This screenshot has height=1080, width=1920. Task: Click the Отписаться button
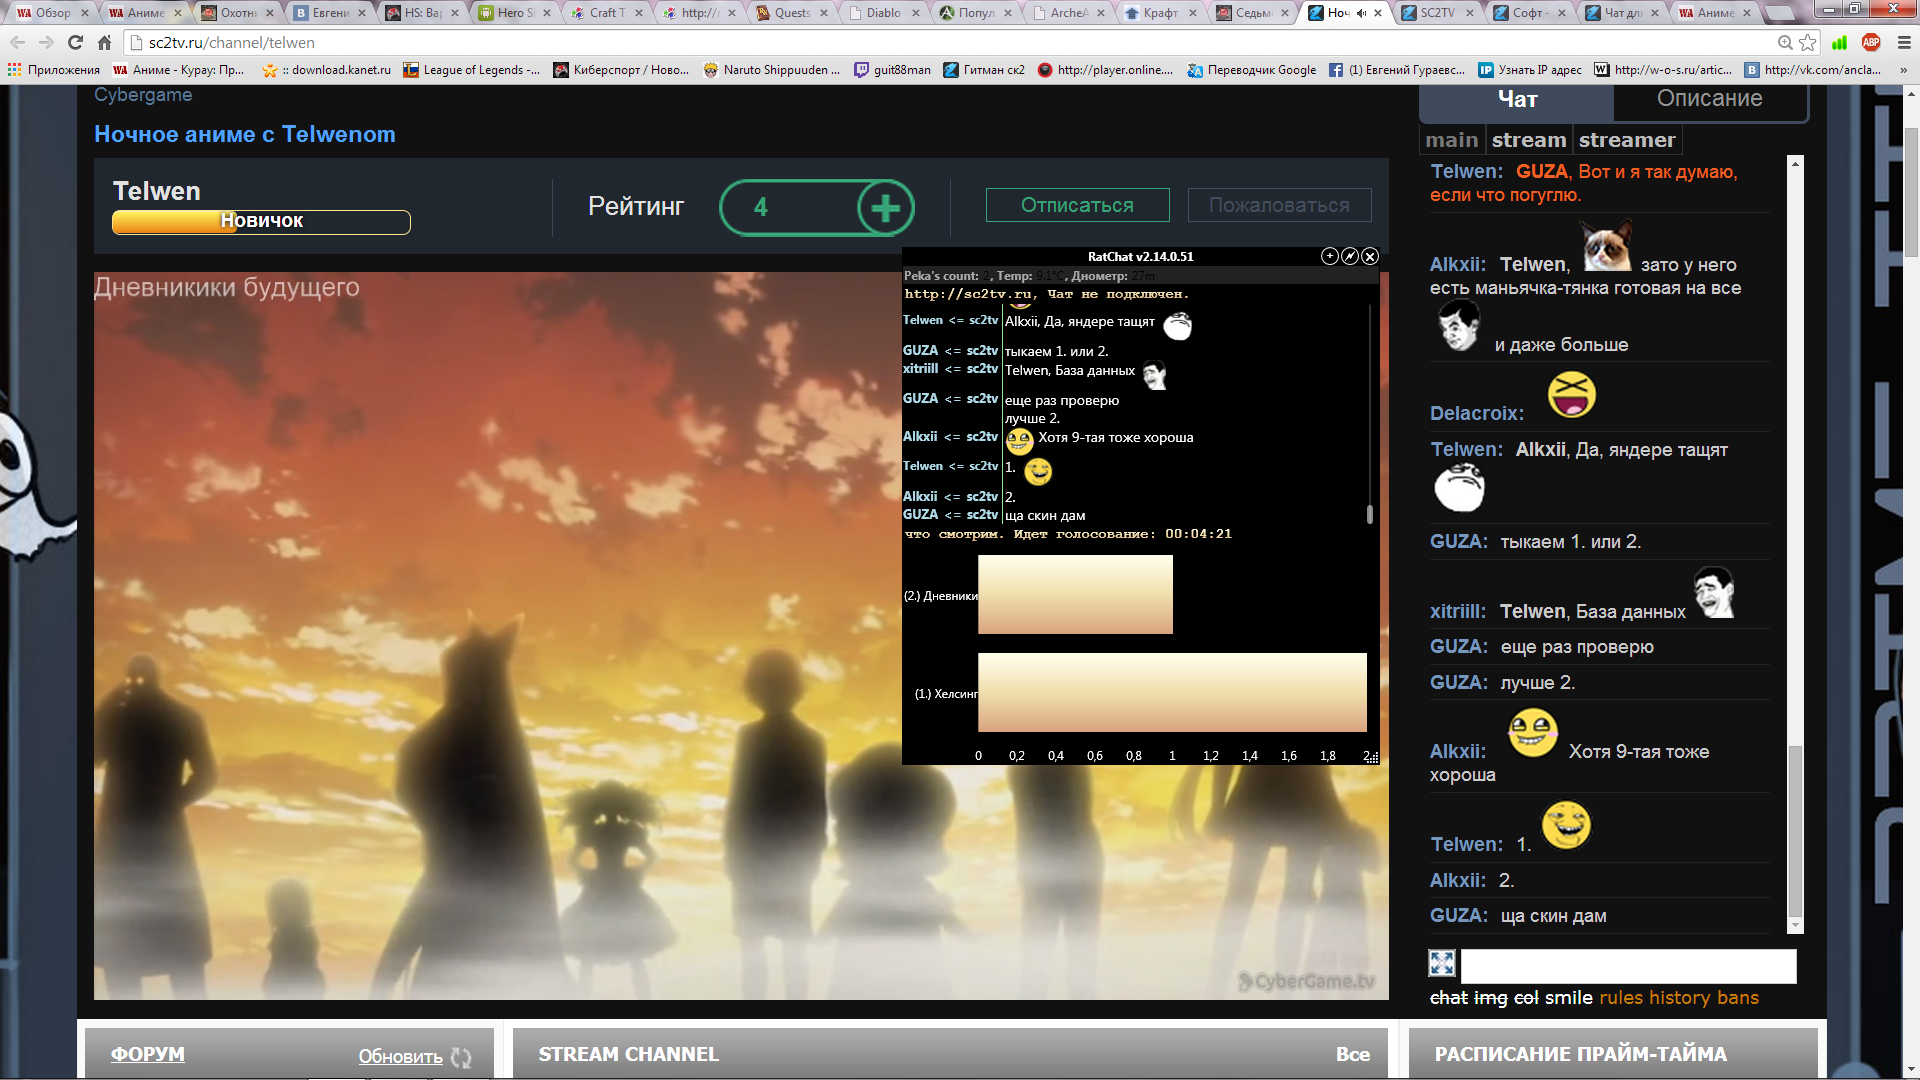click(1077, 205)
